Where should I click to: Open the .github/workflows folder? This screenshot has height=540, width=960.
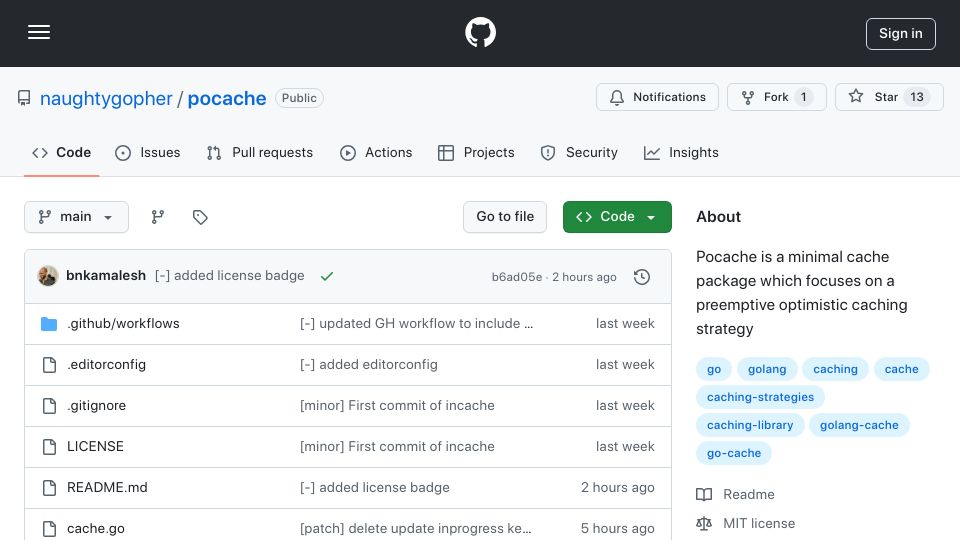click(123, 323)
